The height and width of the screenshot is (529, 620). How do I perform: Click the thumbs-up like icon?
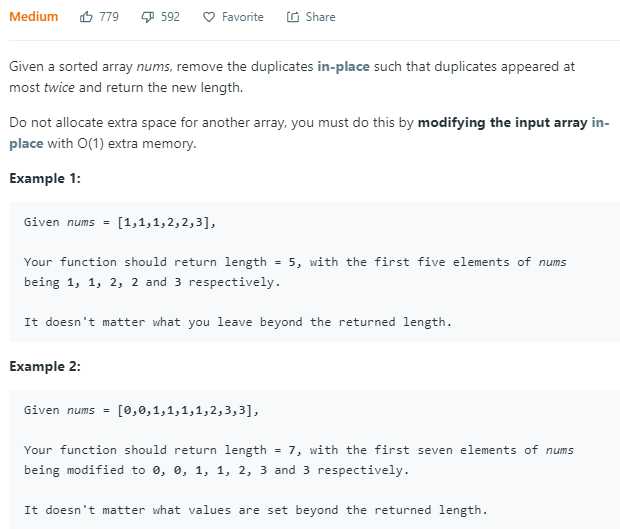86,17
